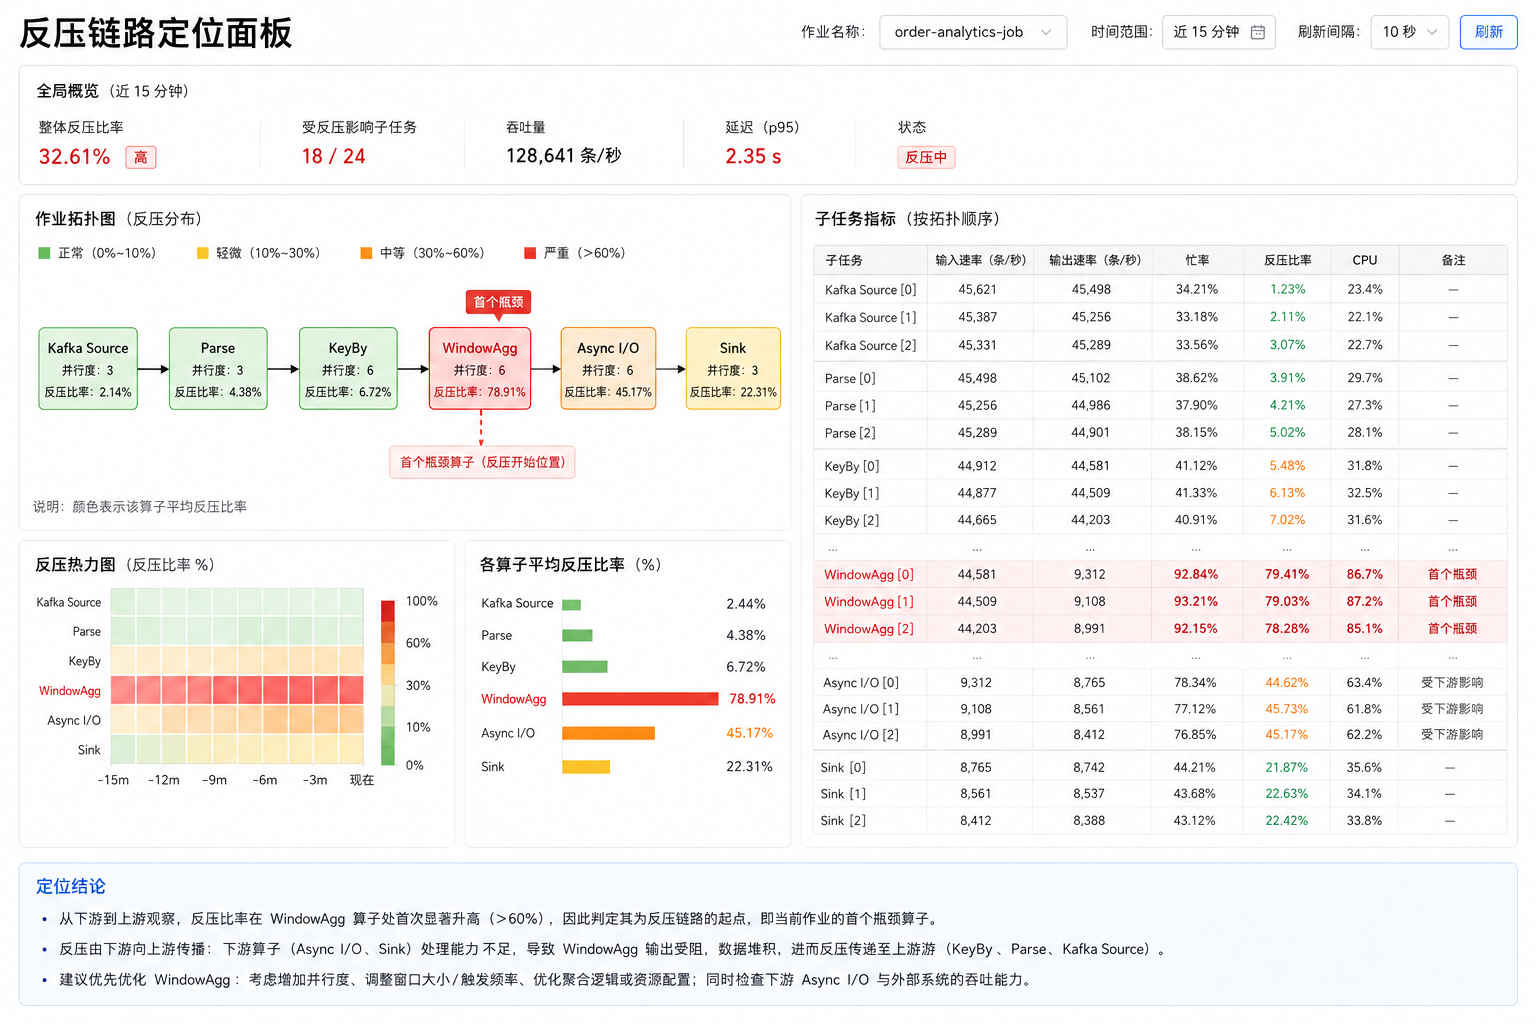Click green 正常 legend swatch
Image resolution: width=1536 pixels, height=1024 pixels.
tap(44, 253)
